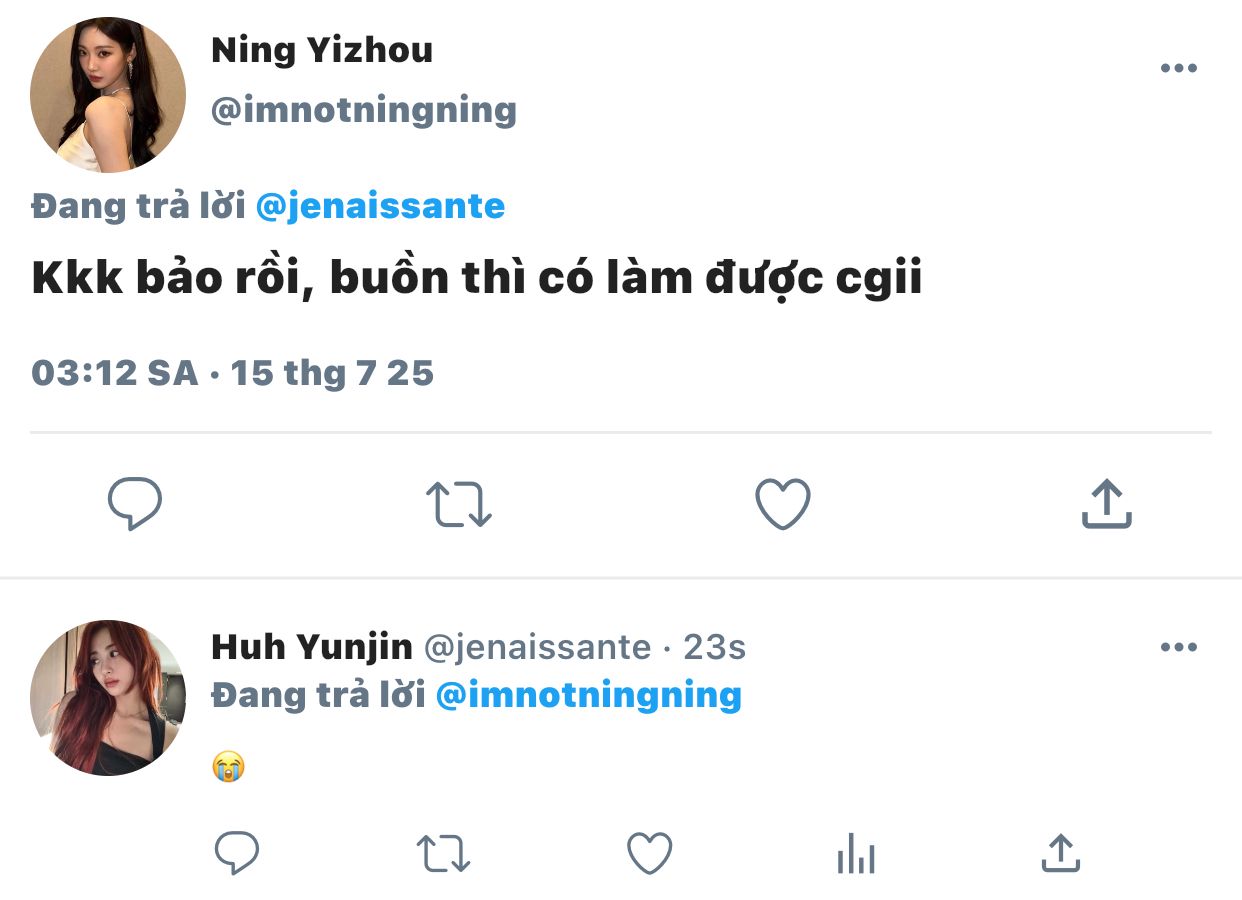Open the Ning Yizhou display name
The width and height of the screenshot is (1242, 900).
(322, 50)
